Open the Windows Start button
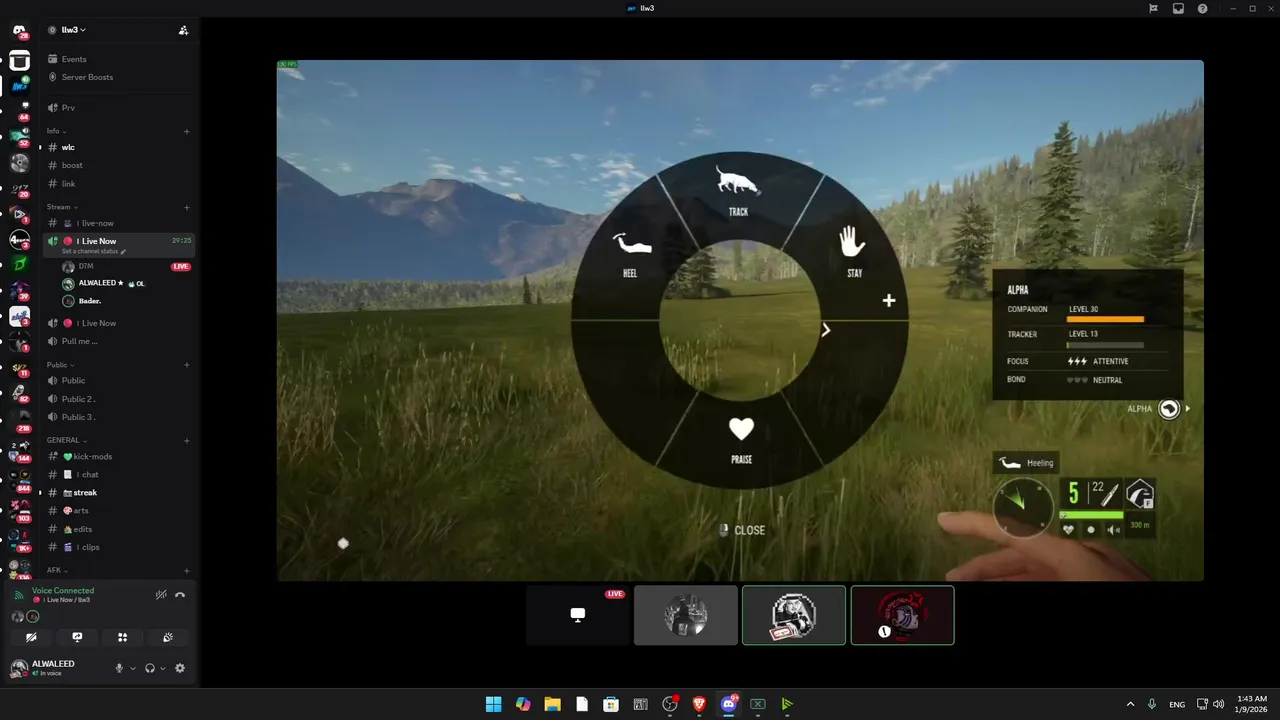 493,704
